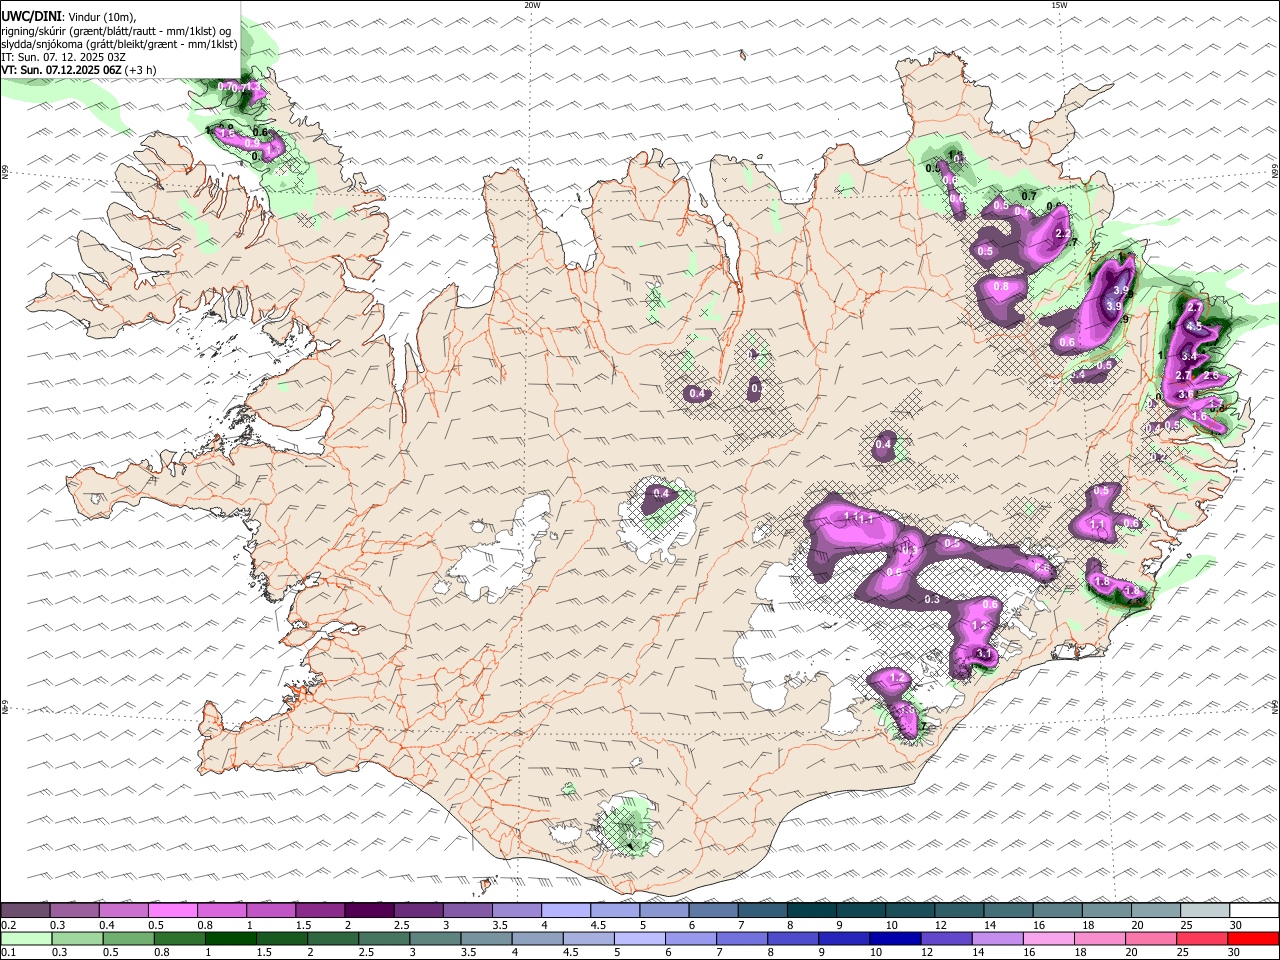The height and width of the screenshot is (960, 1280).
Task: Select upper legend swatch starting at 0.3
Action: tap(74, 910)
